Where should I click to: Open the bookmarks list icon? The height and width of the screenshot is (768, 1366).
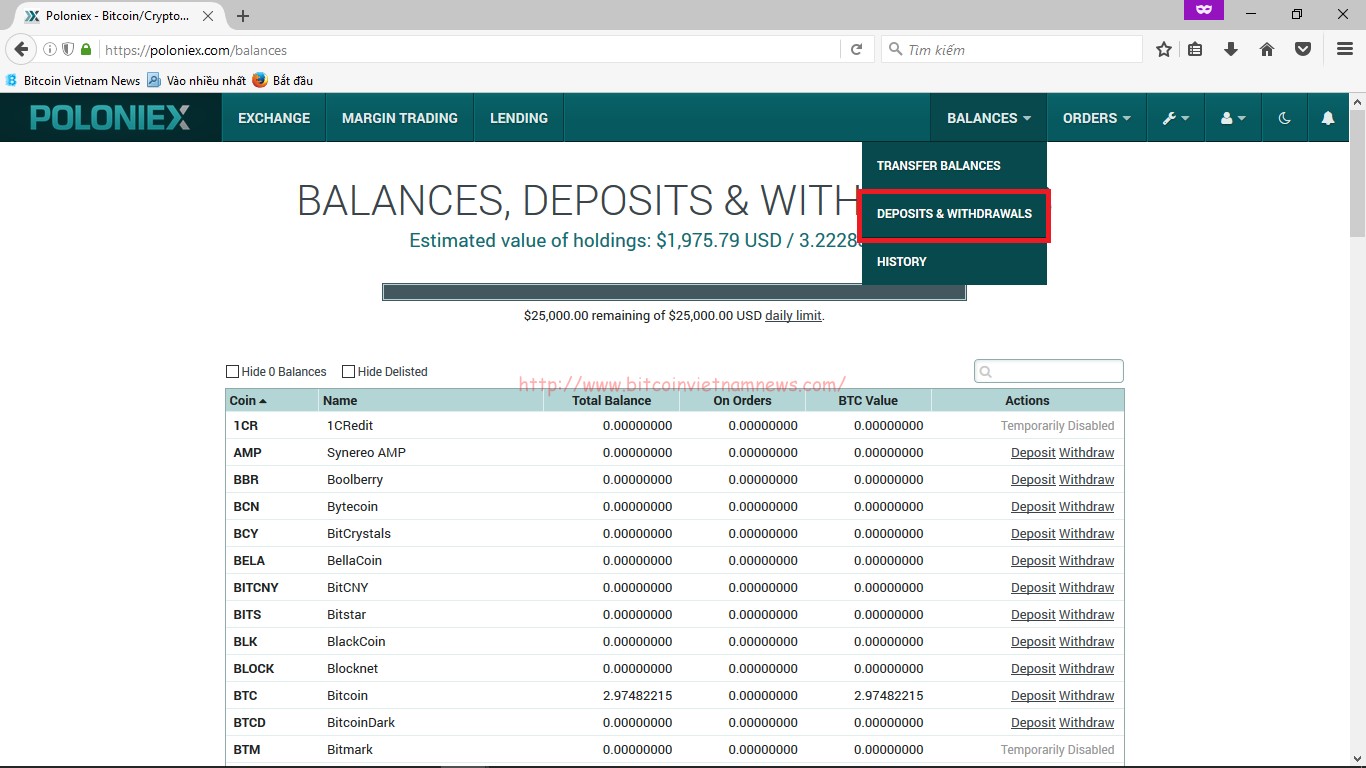pyautogui.click(x=1195, y=49)
